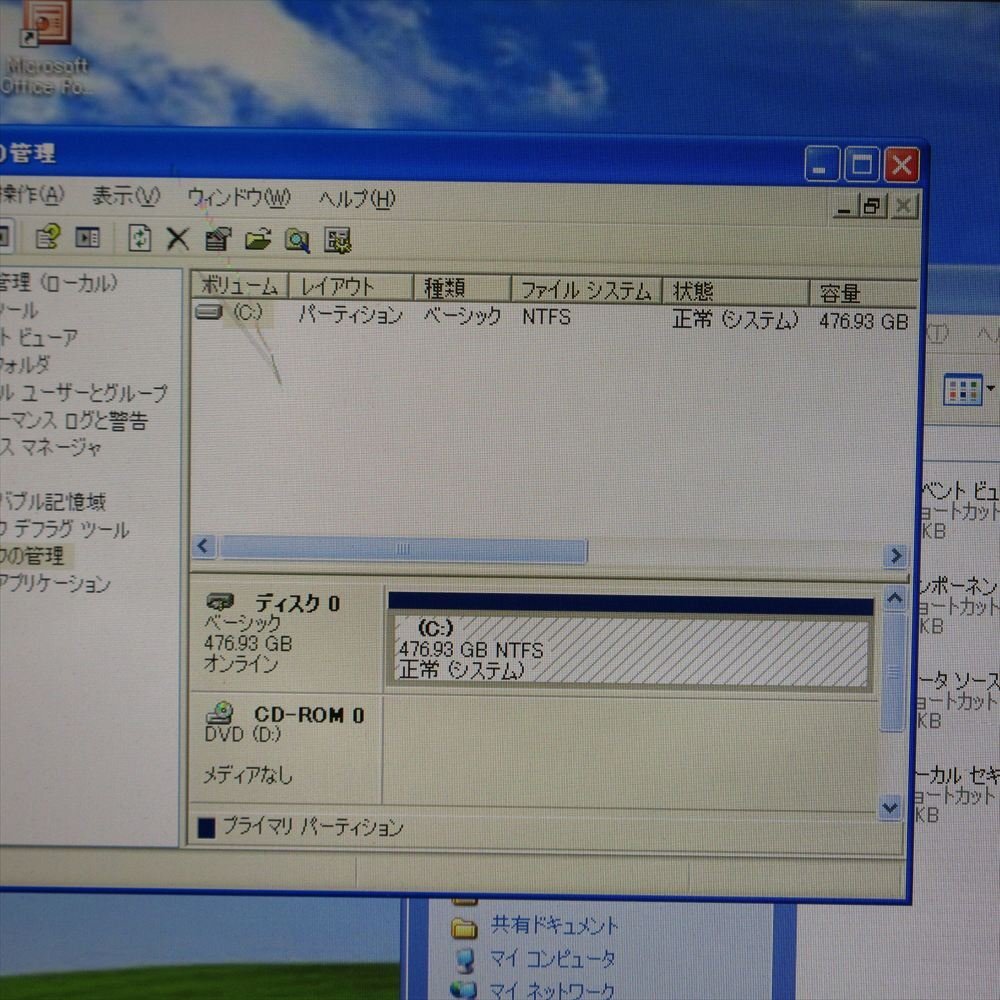Click the CD-ROM 0 disc drive icon
Screen dimensions: 1000x1000
(x=220, y=712)
